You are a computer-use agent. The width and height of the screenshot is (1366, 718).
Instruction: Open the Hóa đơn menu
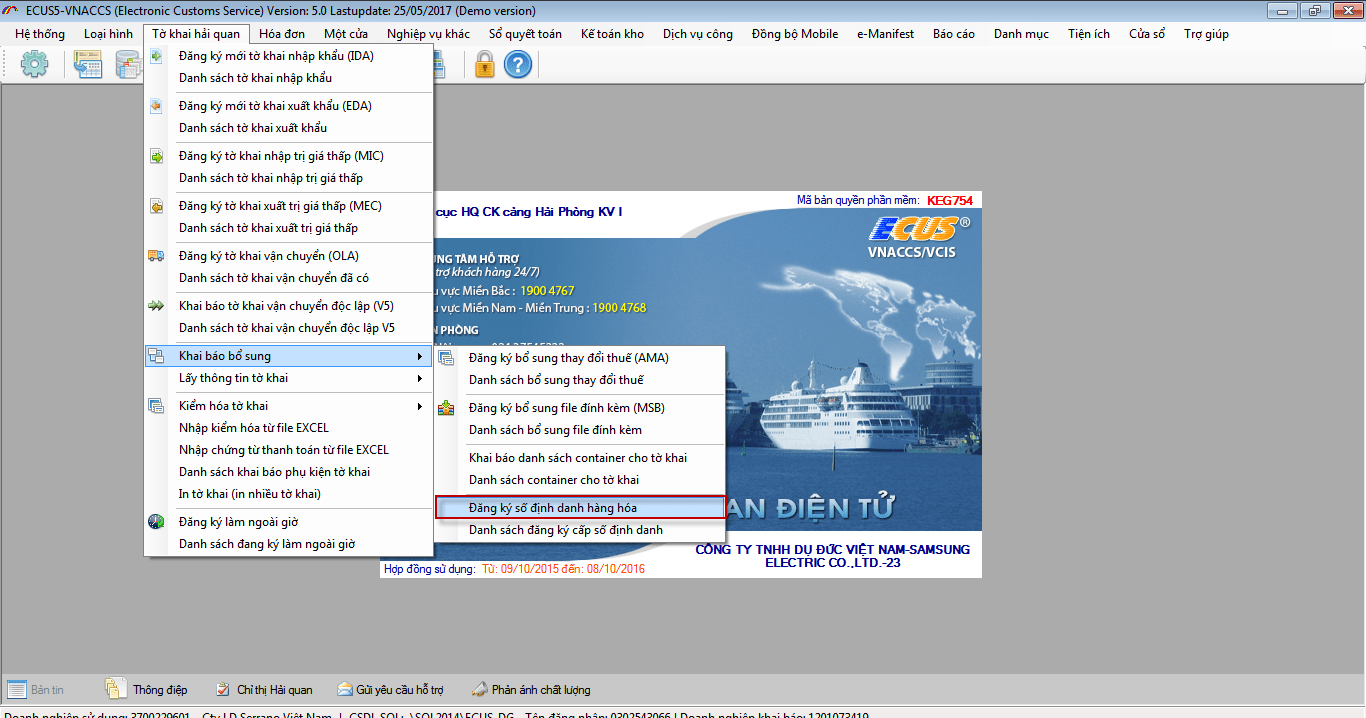pos(282,34)
